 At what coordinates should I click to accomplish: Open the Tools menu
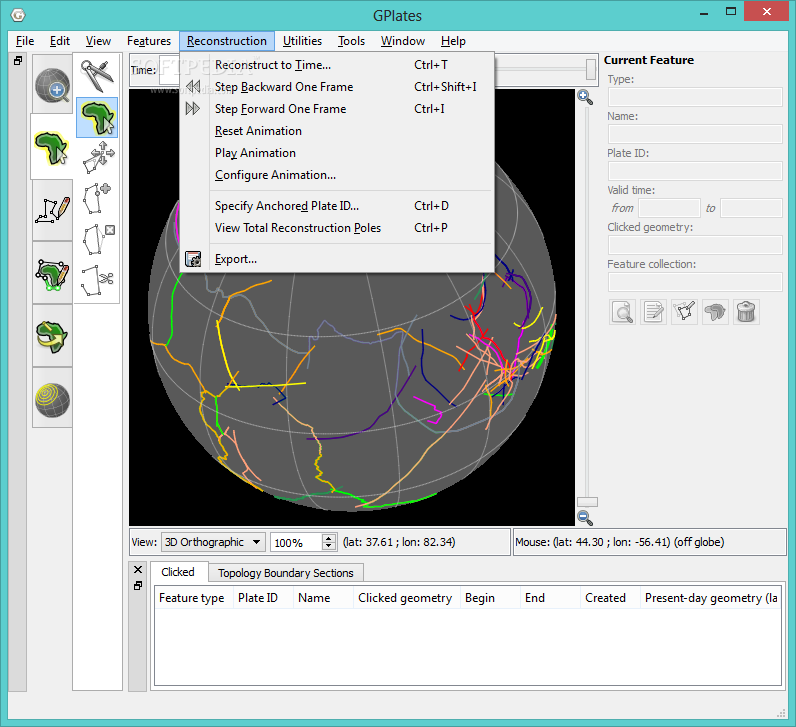(351, 41)
